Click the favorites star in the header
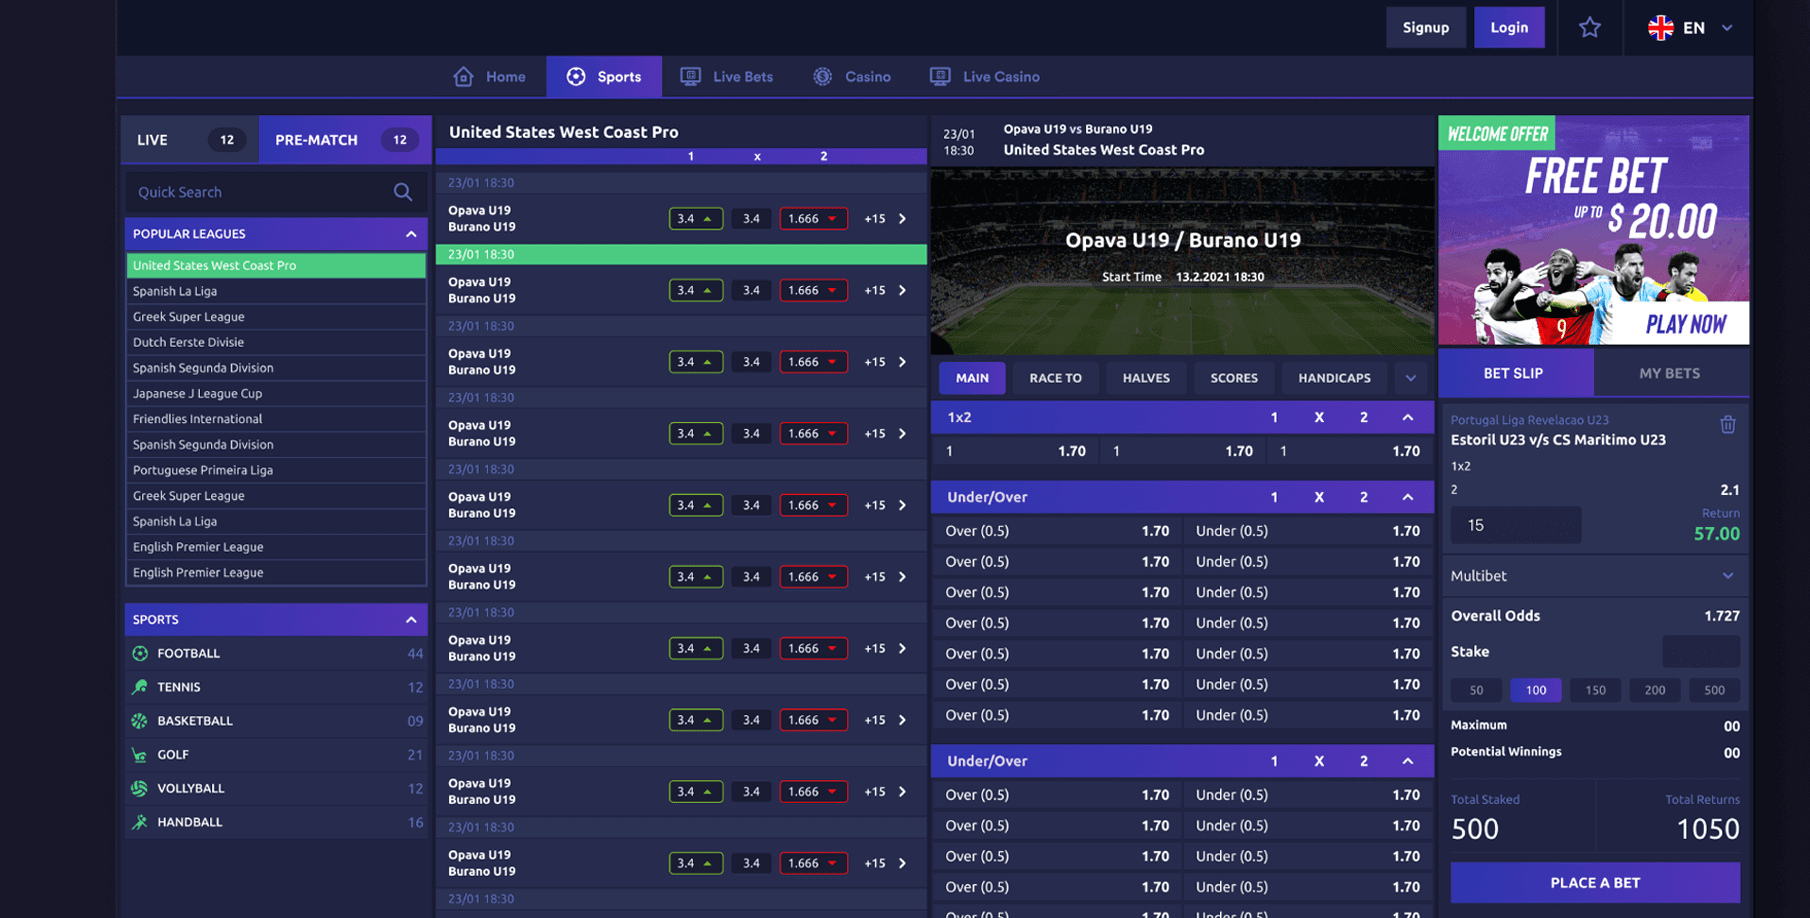The width and height of the screenshot is (1810, 918). coord(1590,27)
